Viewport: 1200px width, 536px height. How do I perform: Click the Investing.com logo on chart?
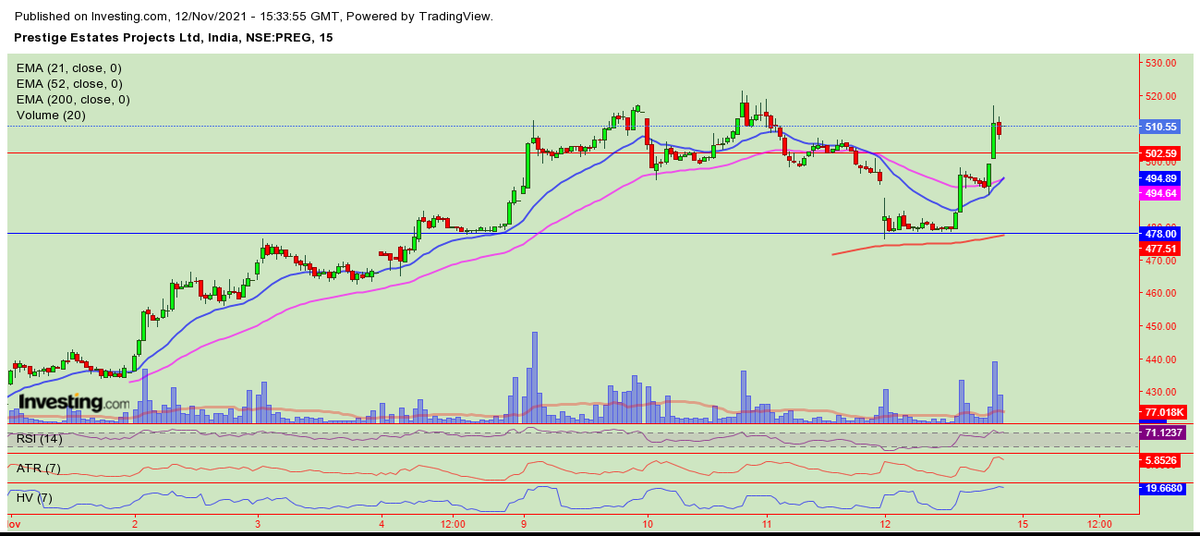[74, 402]
